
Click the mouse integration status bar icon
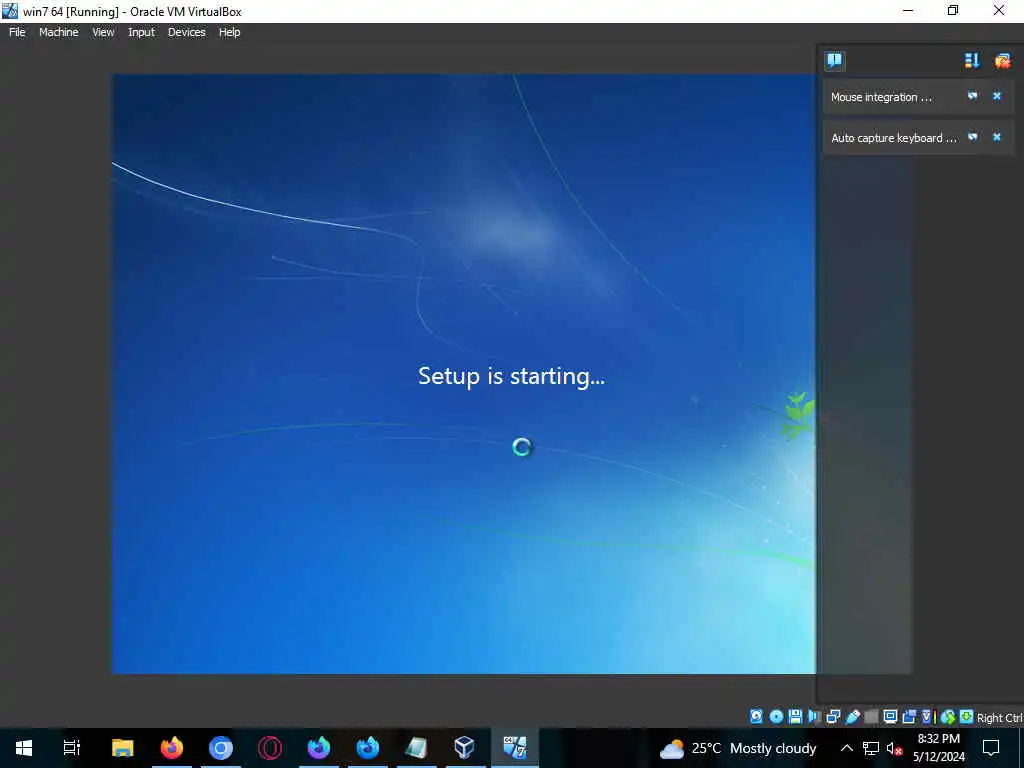pyautogui.click(x=948, y=717)
